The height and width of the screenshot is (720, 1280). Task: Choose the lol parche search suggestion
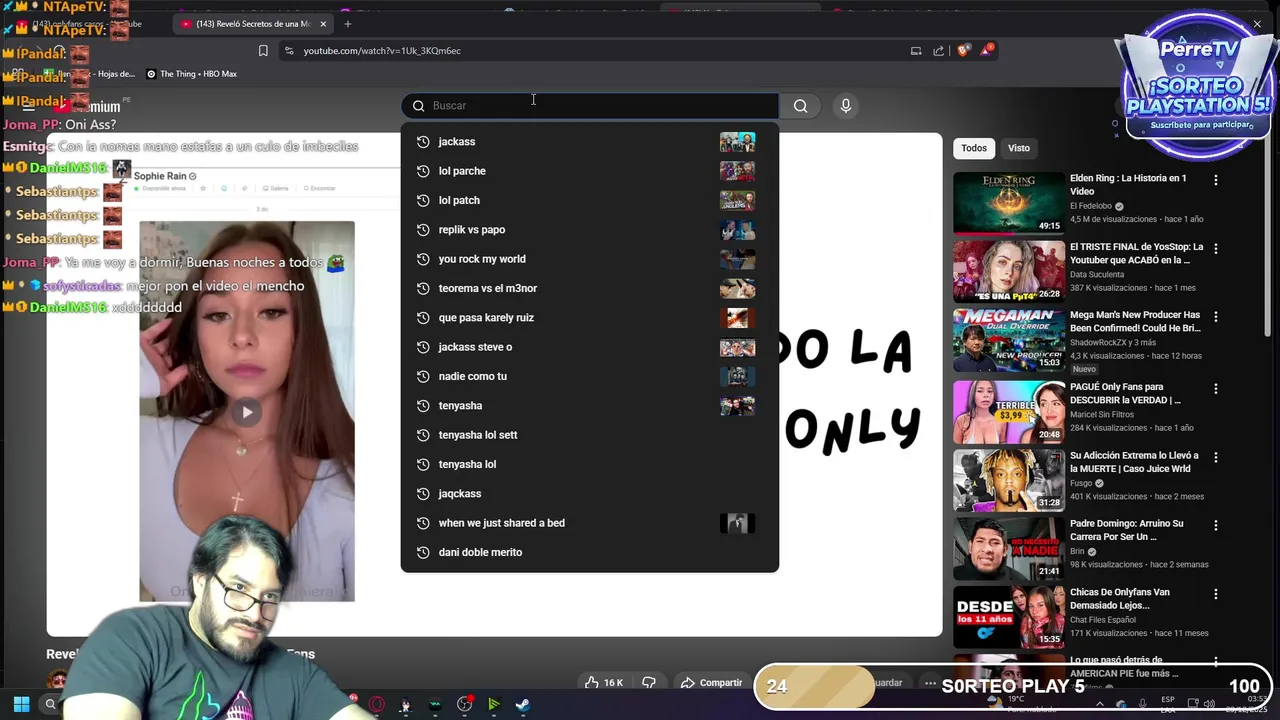coord(590,171)
